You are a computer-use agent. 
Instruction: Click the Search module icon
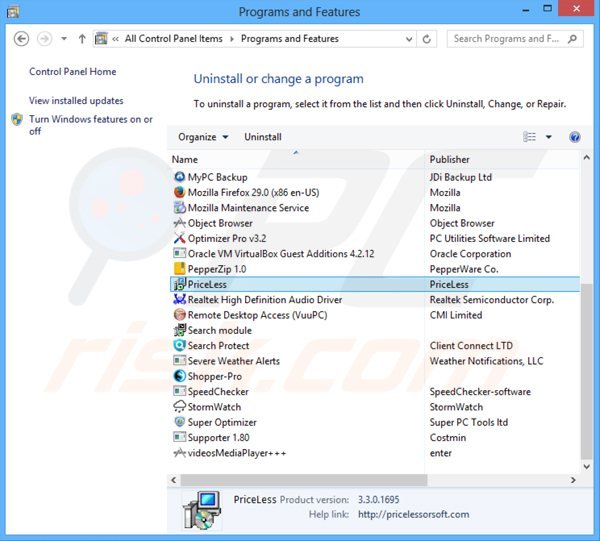[x=179, y=330]
